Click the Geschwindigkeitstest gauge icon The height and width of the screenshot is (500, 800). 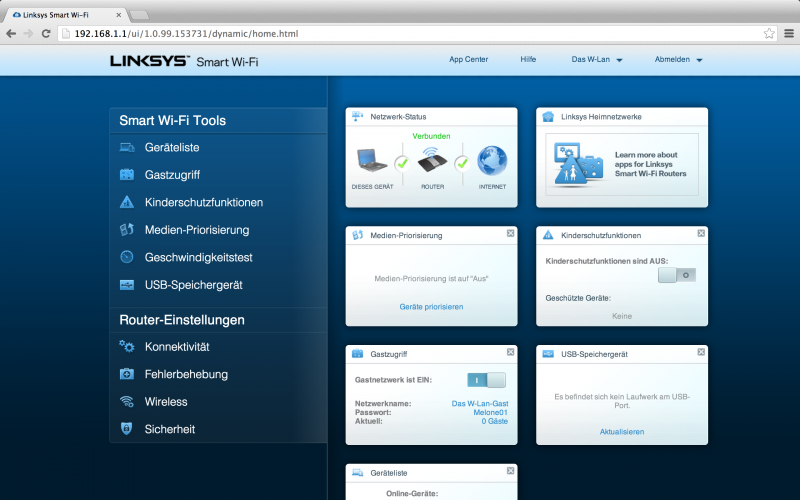pyautogui.click(x=127, y=257)
